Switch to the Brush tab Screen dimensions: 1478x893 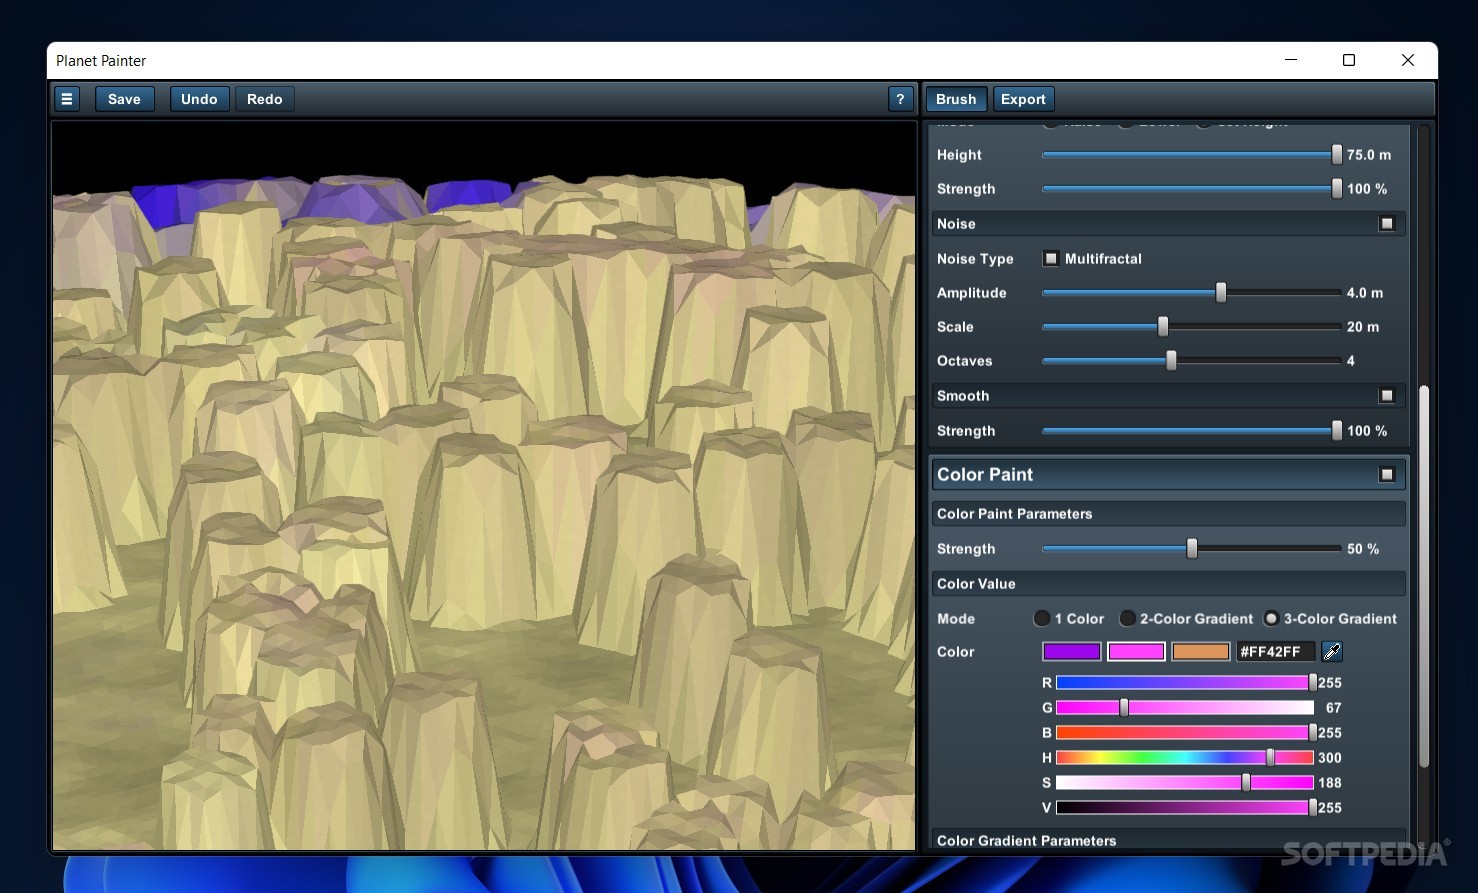[x=956, y=99]
